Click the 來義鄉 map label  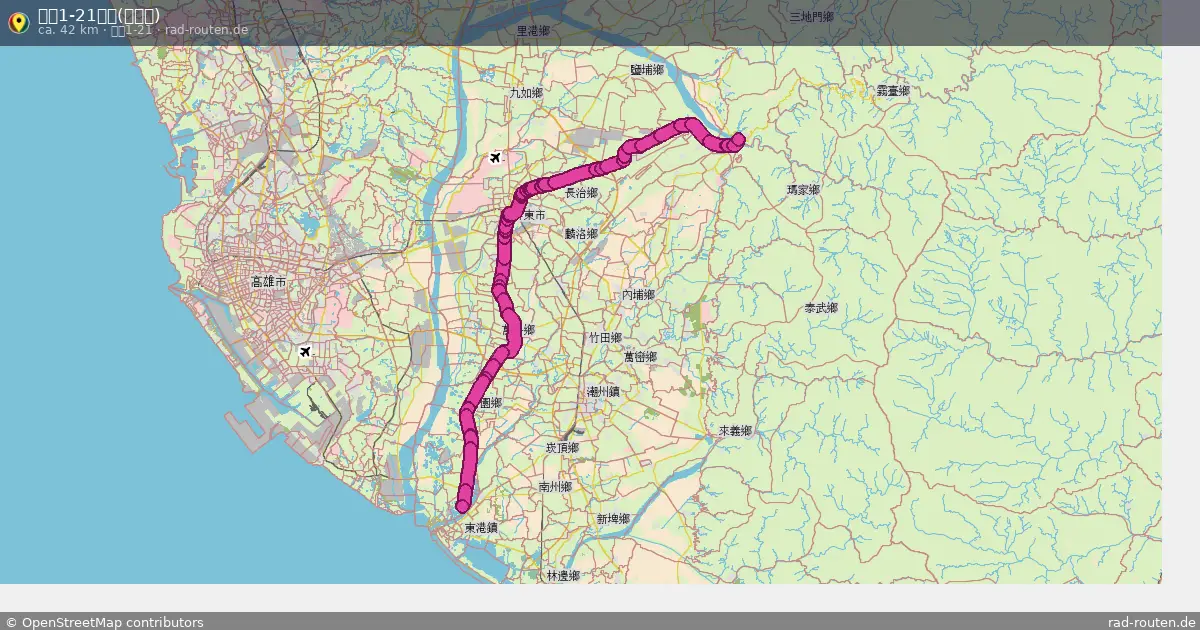tap(735, 431)
